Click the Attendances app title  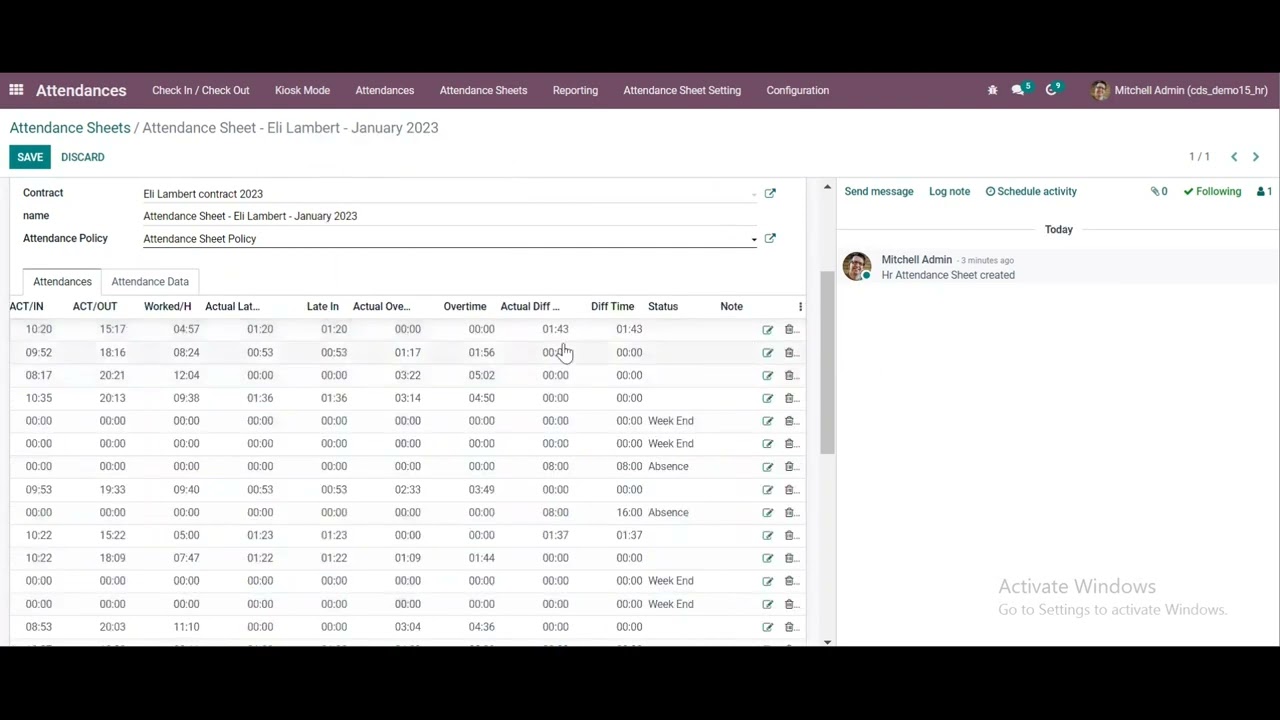81,90
